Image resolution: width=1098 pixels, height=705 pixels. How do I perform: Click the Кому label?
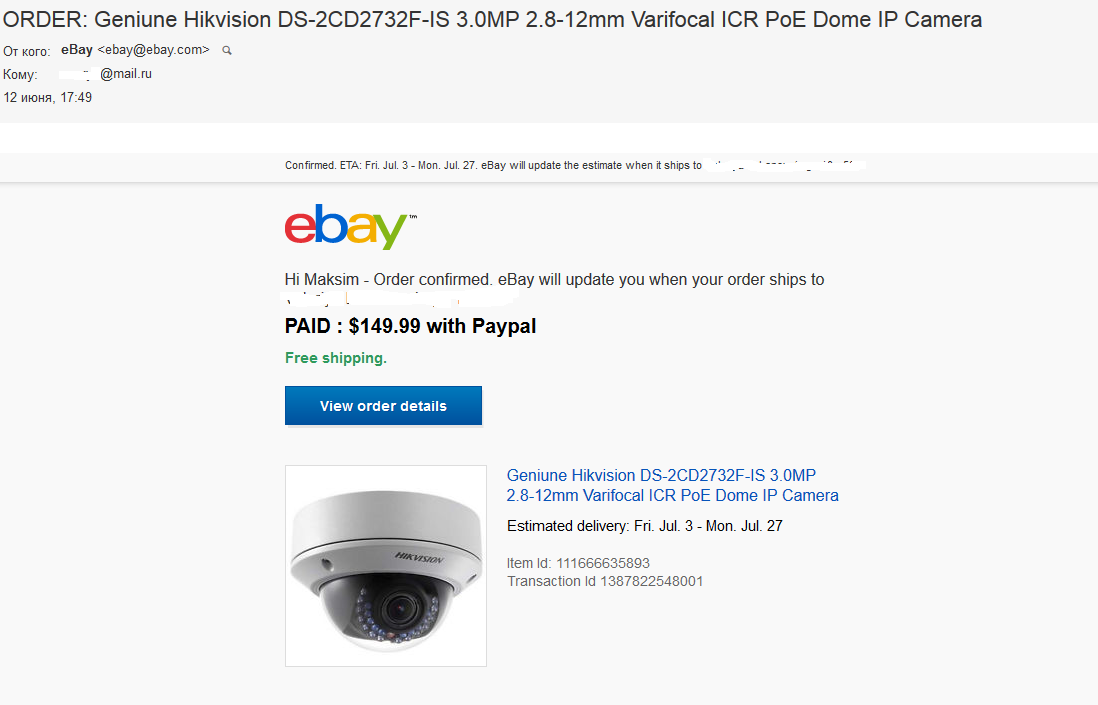pos(20,75)
